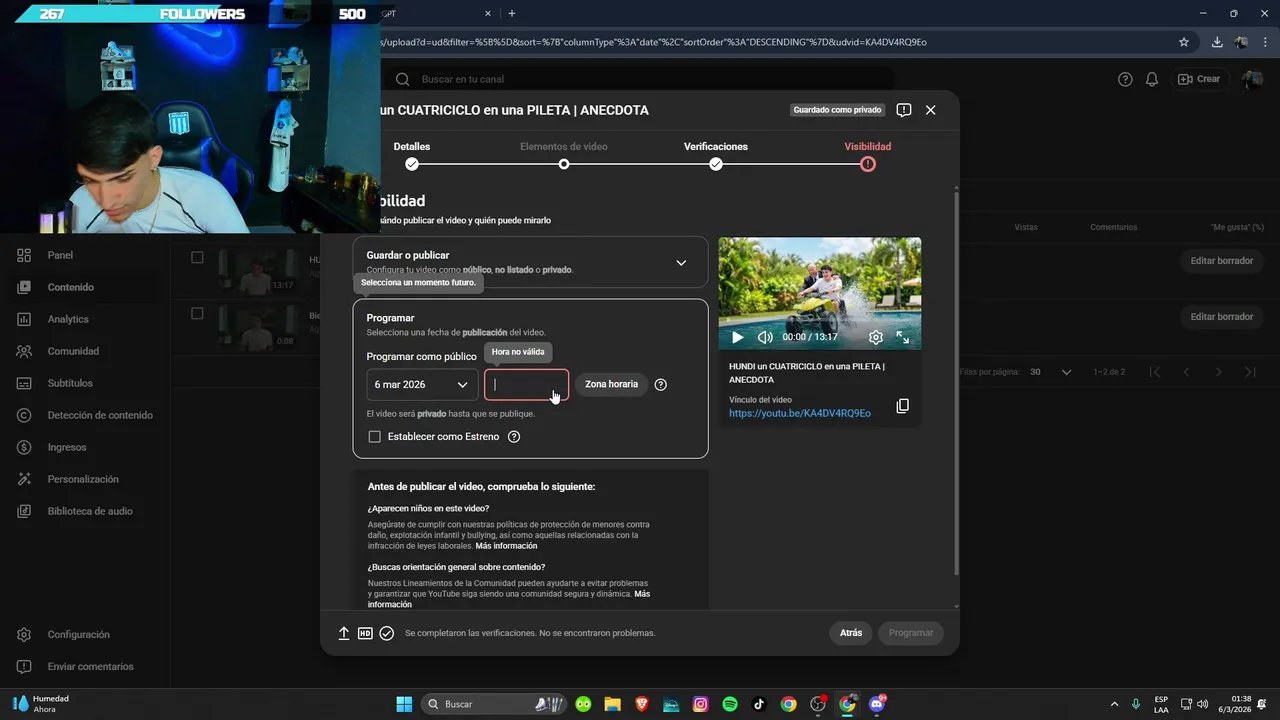Open the youtu.be/KA4DV4RQ9Eo link

(799, 413)
